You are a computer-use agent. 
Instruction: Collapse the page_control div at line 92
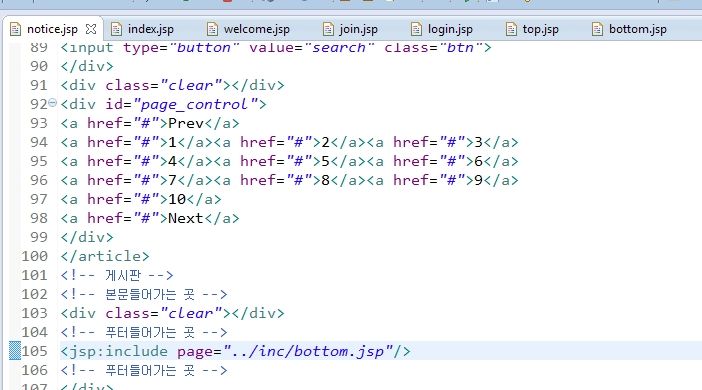52,103
